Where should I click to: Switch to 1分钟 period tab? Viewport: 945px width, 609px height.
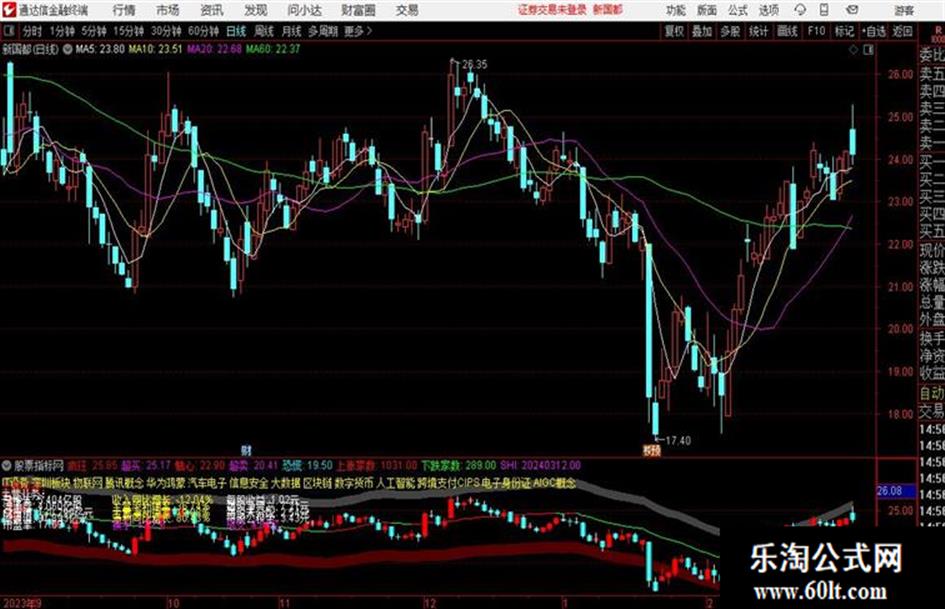pyautogui.click(x=61, y=31)
